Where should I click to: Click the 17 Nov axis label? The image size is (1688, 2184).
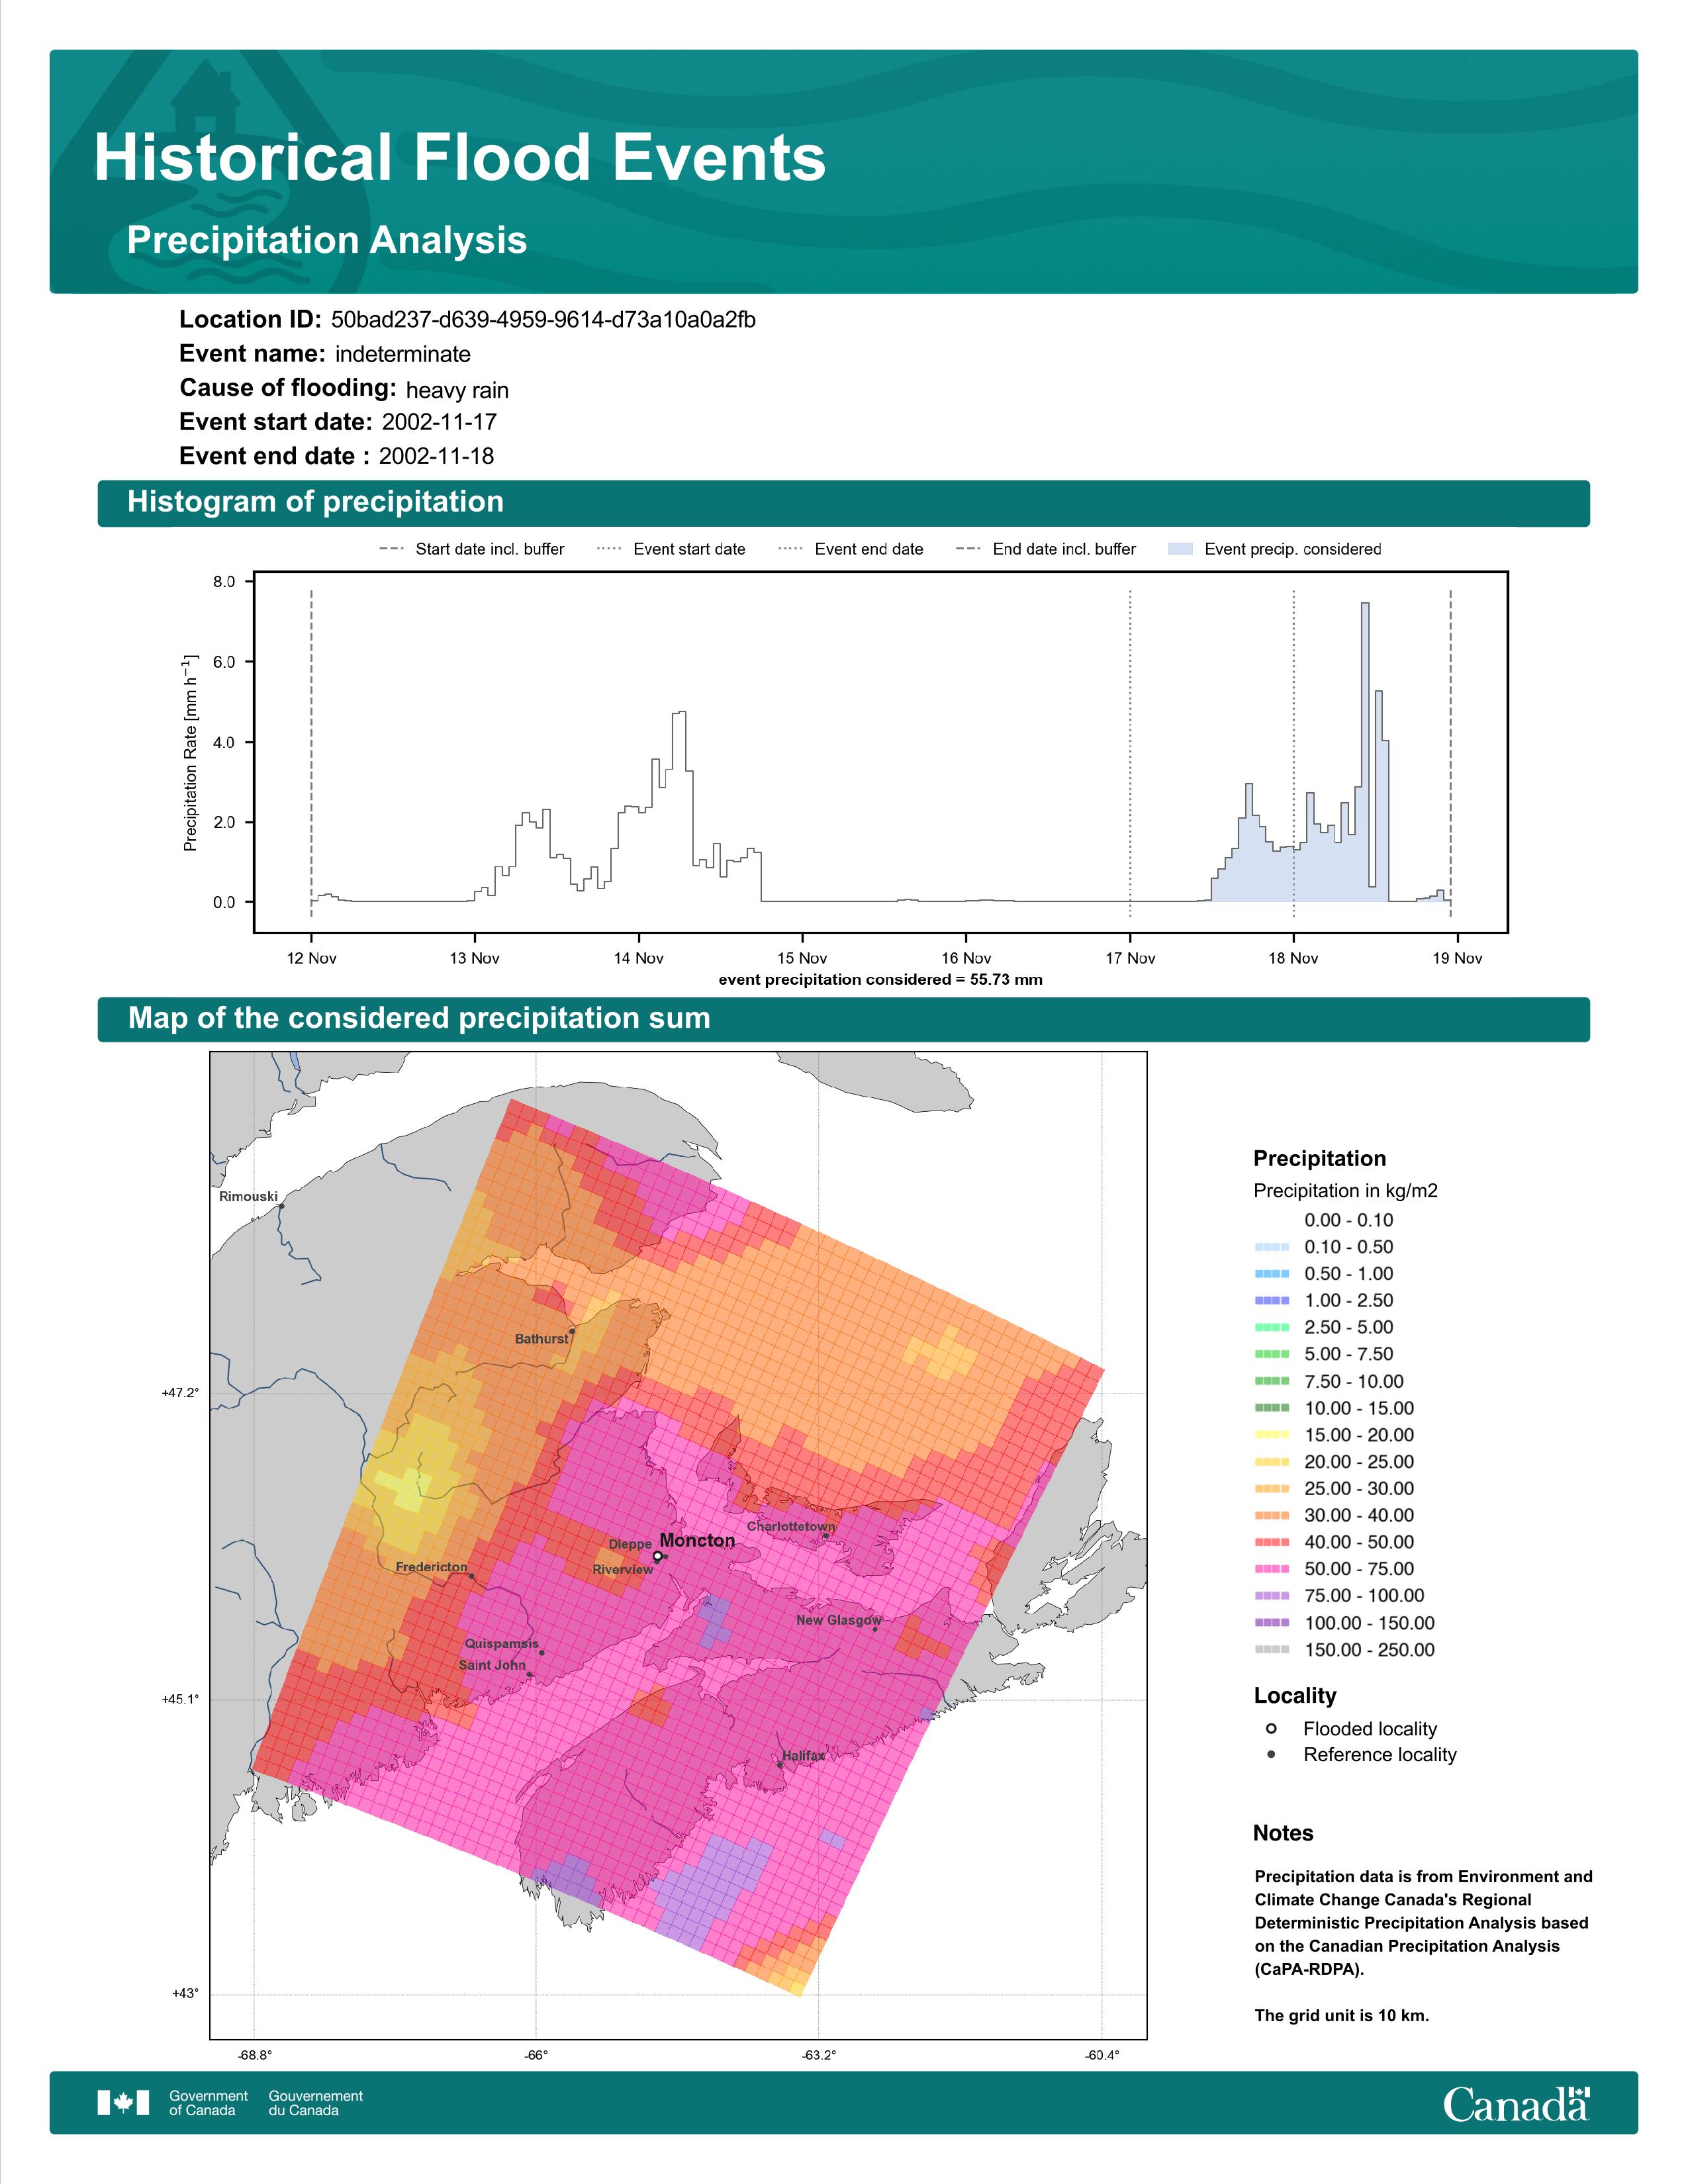(1130, 958)
